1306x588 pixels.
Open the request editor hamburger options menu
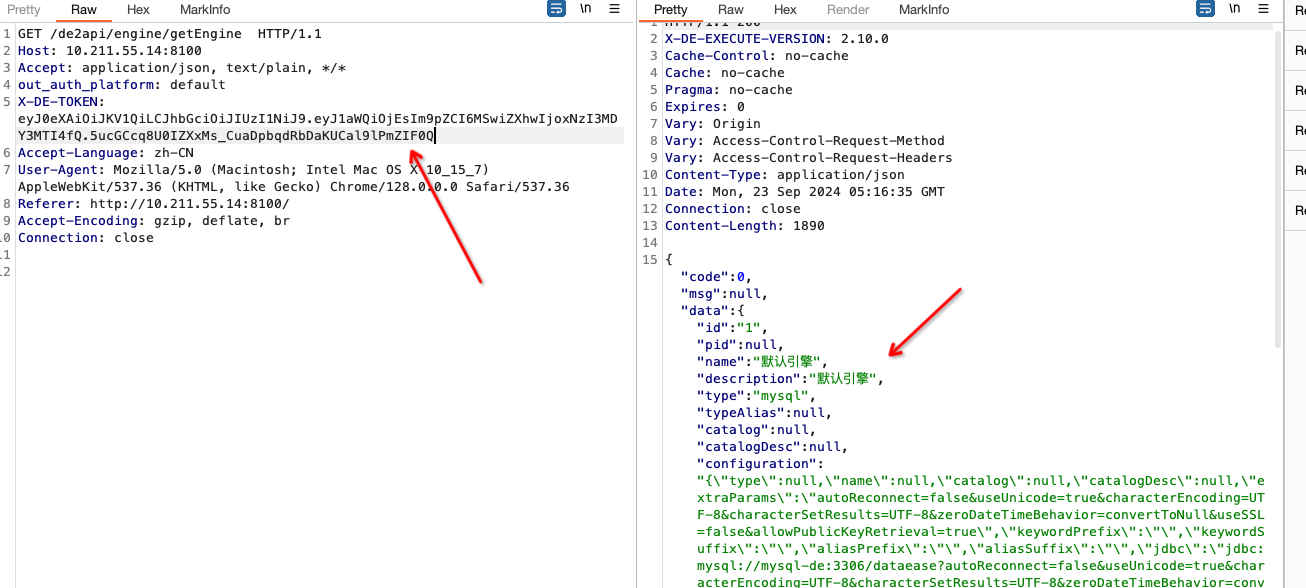point(615,9)
